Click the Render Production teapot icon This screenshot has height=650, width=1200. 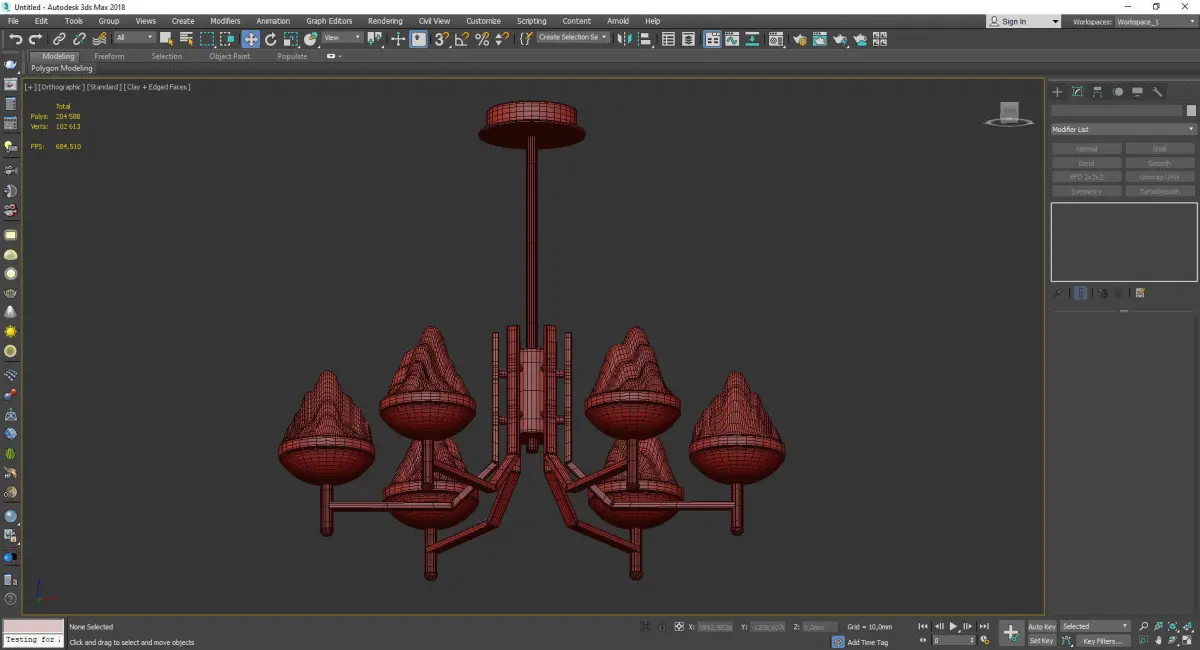(840, 39)
